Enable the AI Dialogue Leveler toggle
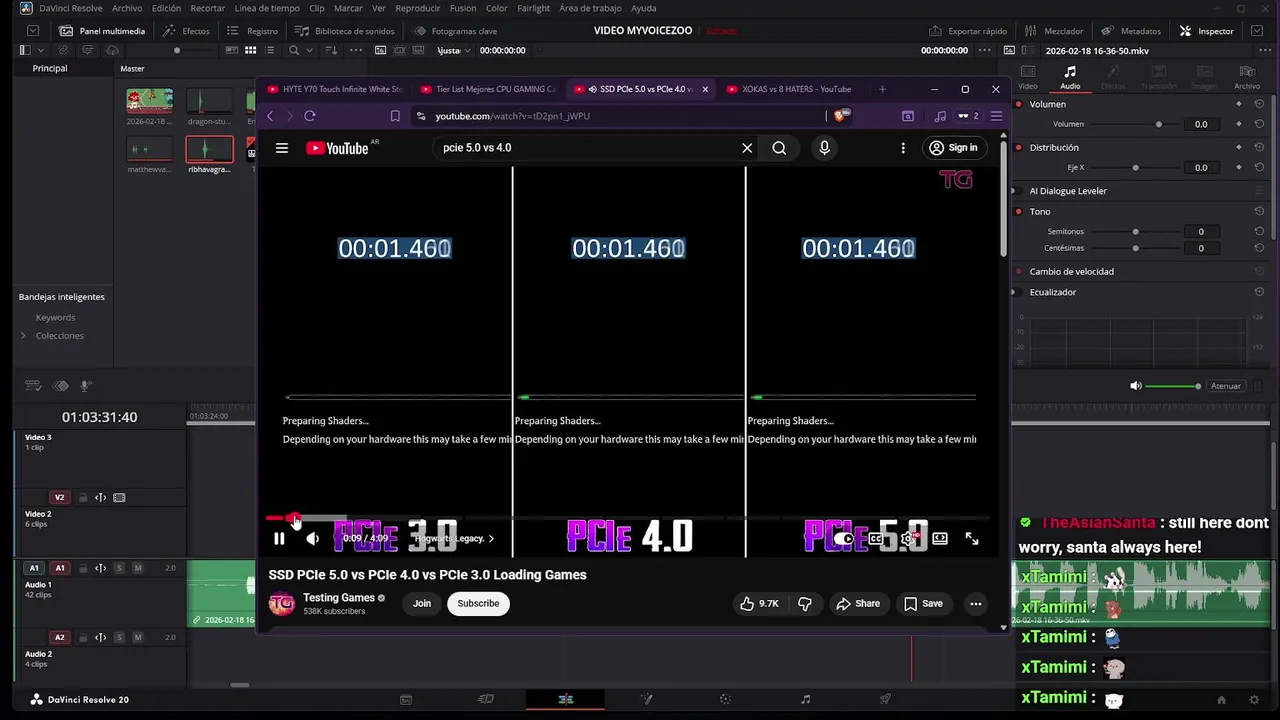Screen dimensions: 1280x720 tap(1019, 191)
